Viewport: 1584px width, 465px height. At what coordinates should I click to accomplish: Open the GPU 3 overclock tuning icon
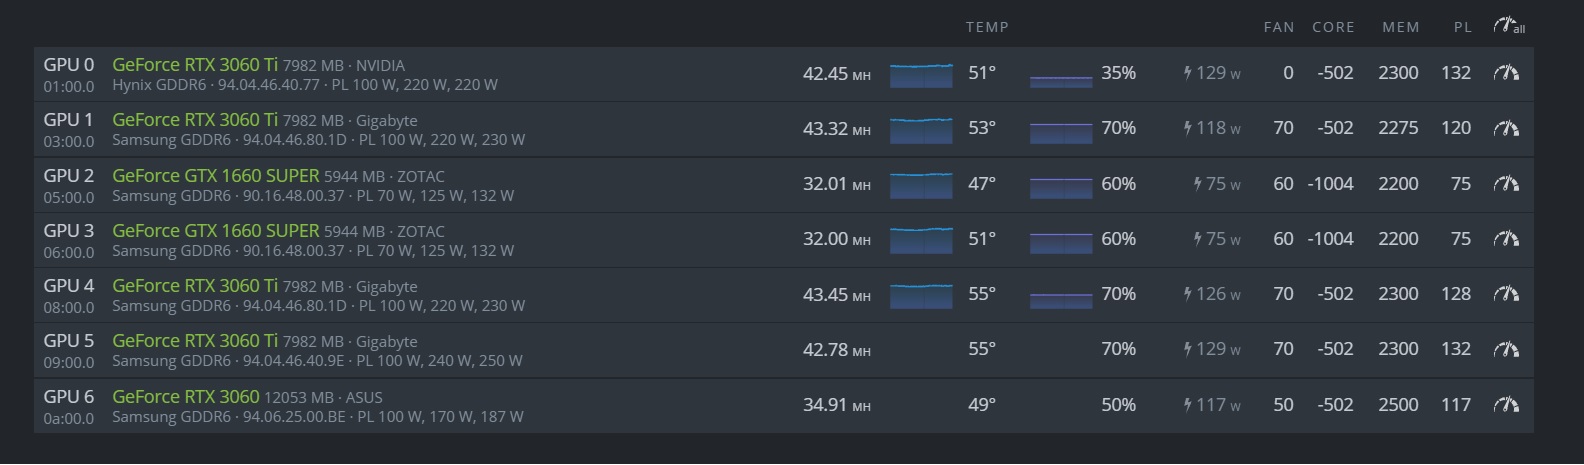click(1506, 239)
